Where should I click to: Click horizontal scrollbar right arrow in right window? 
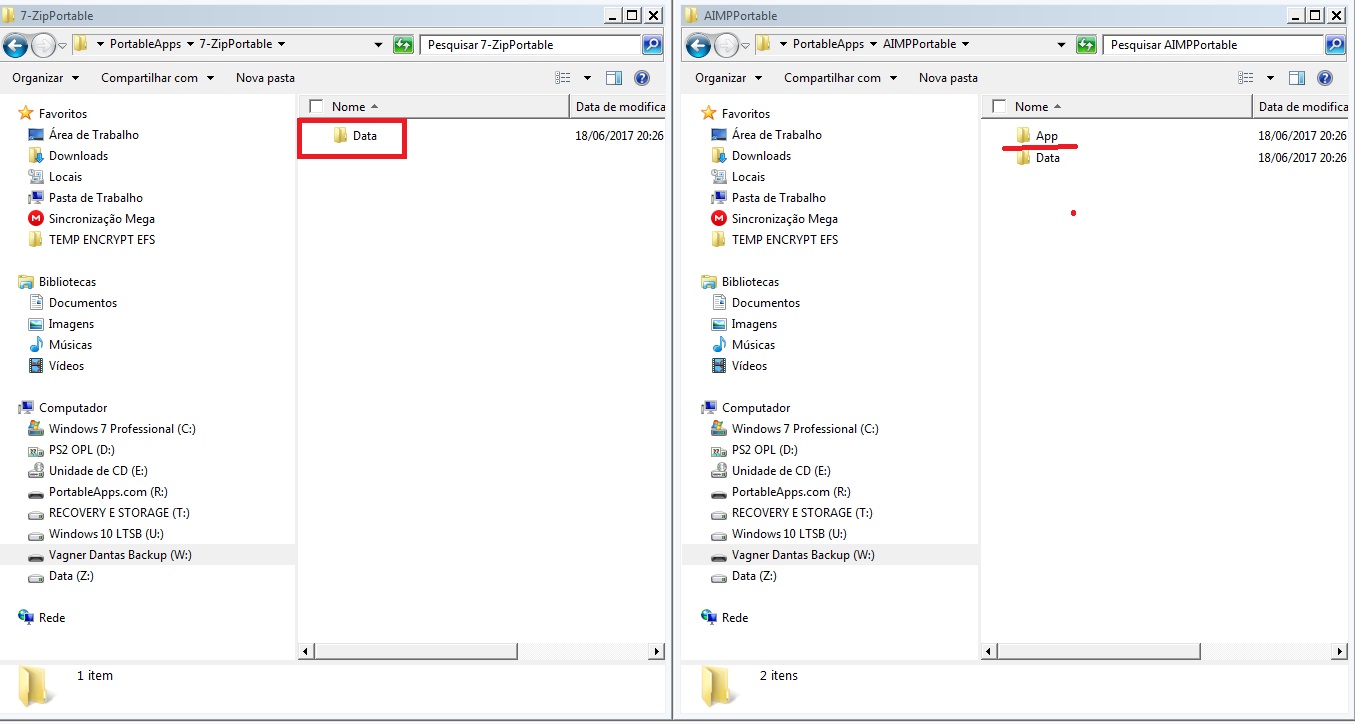point(1340,652)
